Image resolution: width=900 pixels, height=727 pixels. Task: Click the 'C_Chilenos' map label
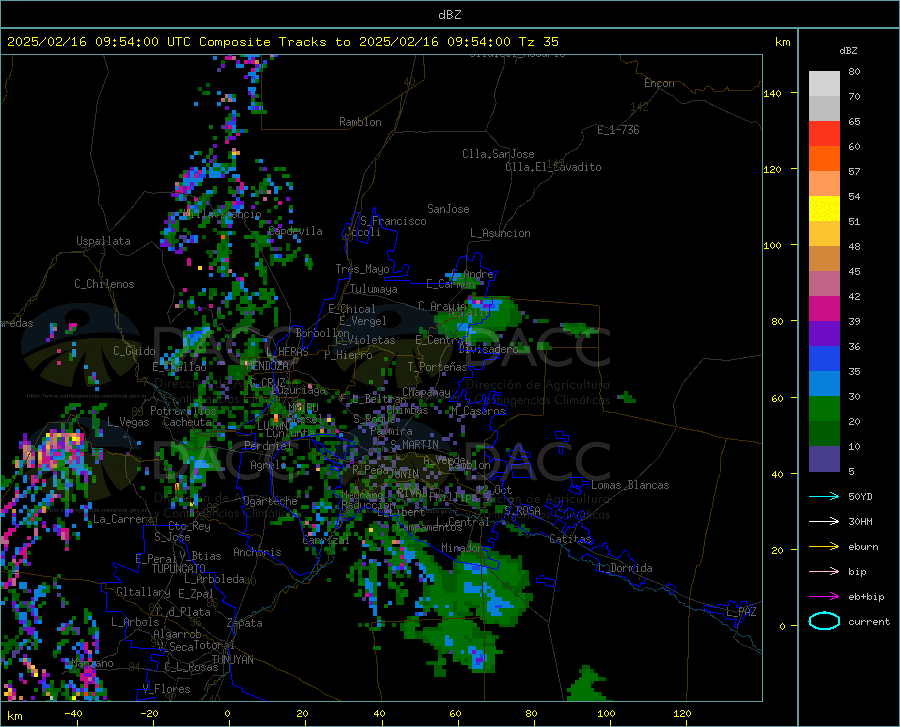pos(104,284)
